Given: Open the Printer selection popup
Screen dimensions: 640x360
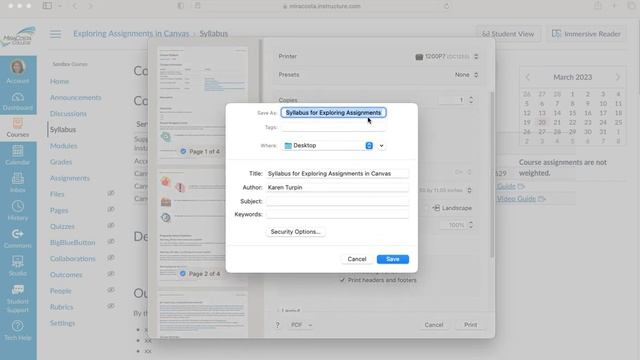Looking at the screenshot, I should pyautogui.click(x=447, y=56).
